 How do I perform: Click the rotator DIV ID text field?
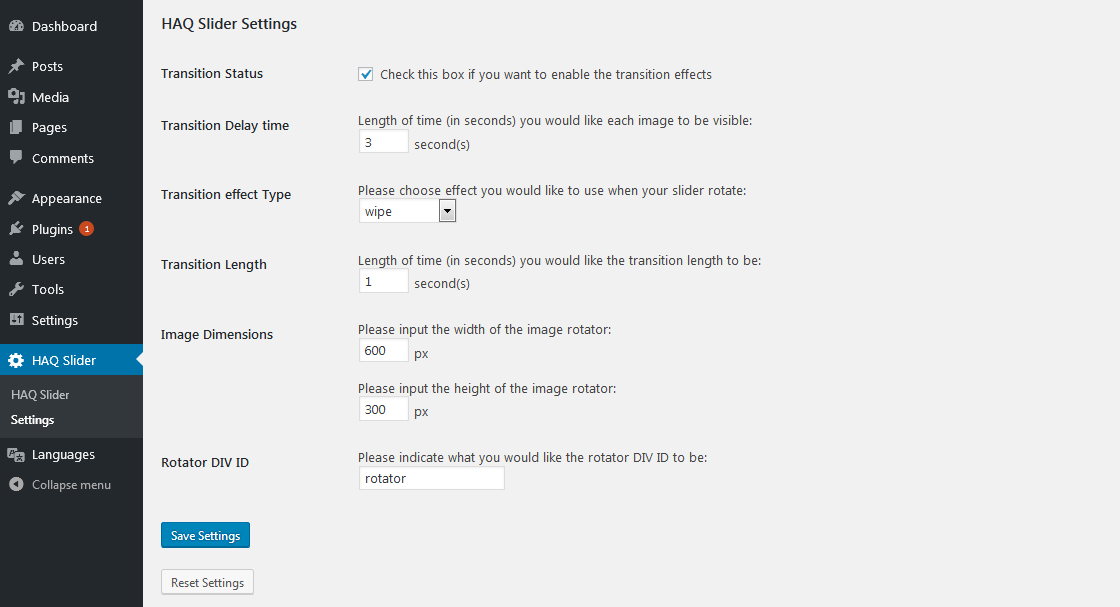click(431, 478)
